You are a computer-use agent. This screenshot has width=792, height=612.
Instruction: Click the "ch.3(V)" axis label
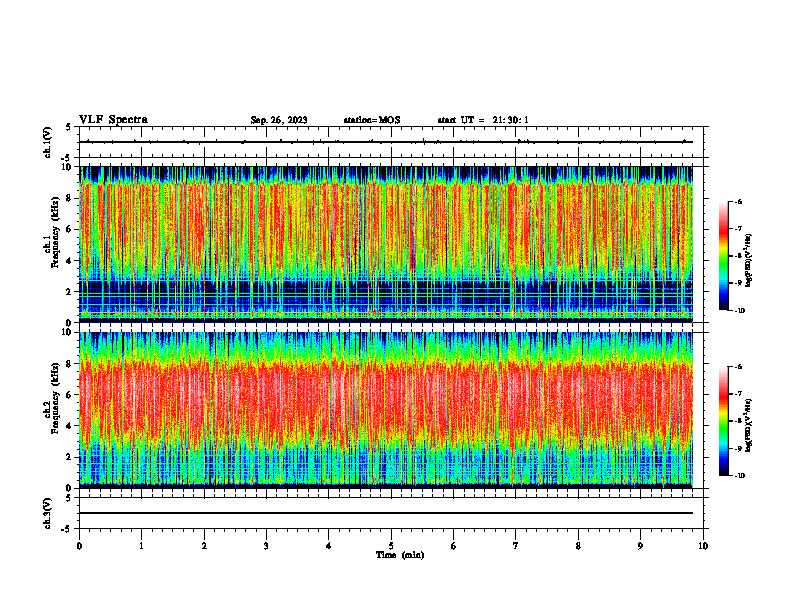click(47, 513)
